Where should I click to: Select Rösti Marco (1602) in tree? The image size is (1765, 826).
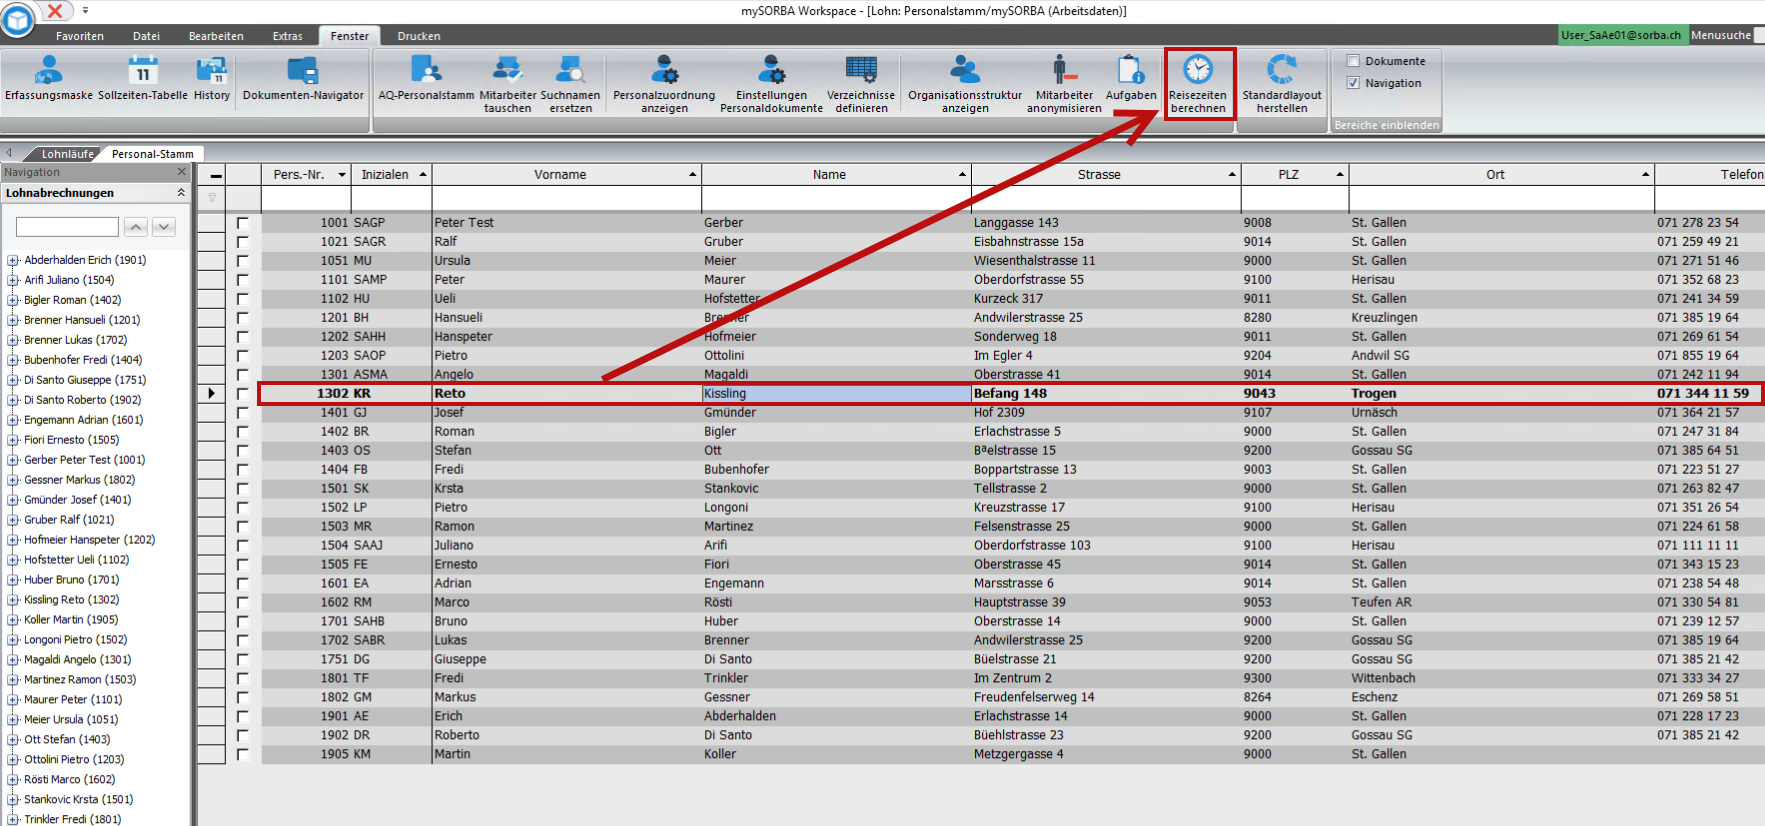(x=70, y=780)
